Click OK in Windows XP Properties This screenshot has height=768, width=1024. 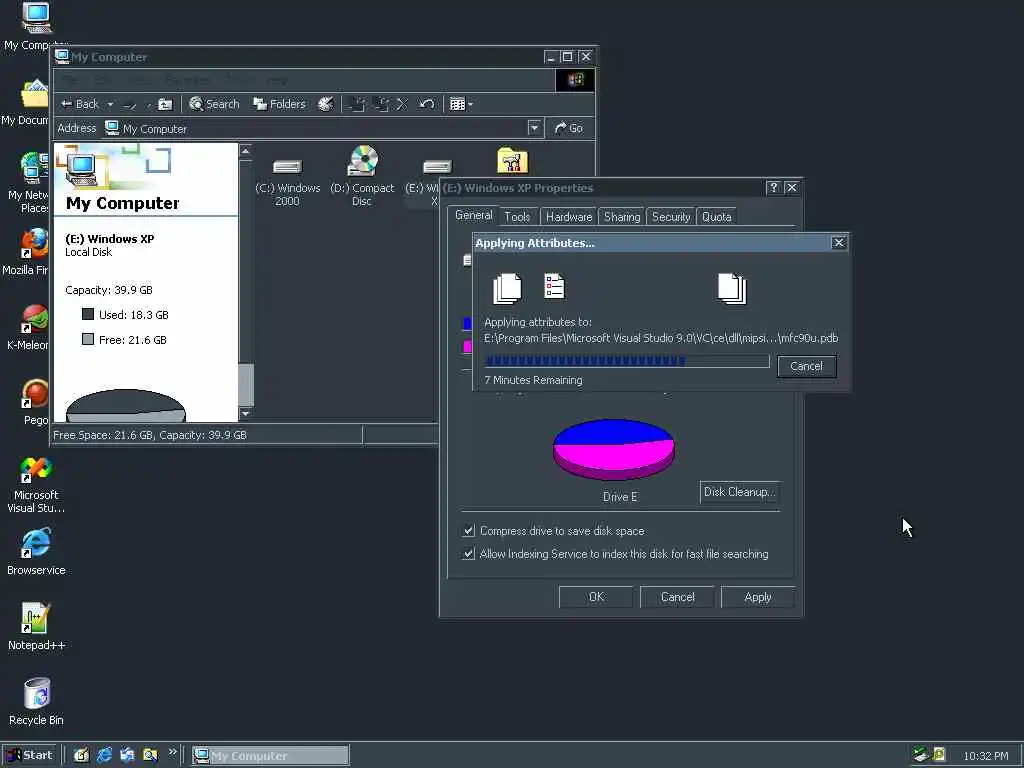(596, 597)
